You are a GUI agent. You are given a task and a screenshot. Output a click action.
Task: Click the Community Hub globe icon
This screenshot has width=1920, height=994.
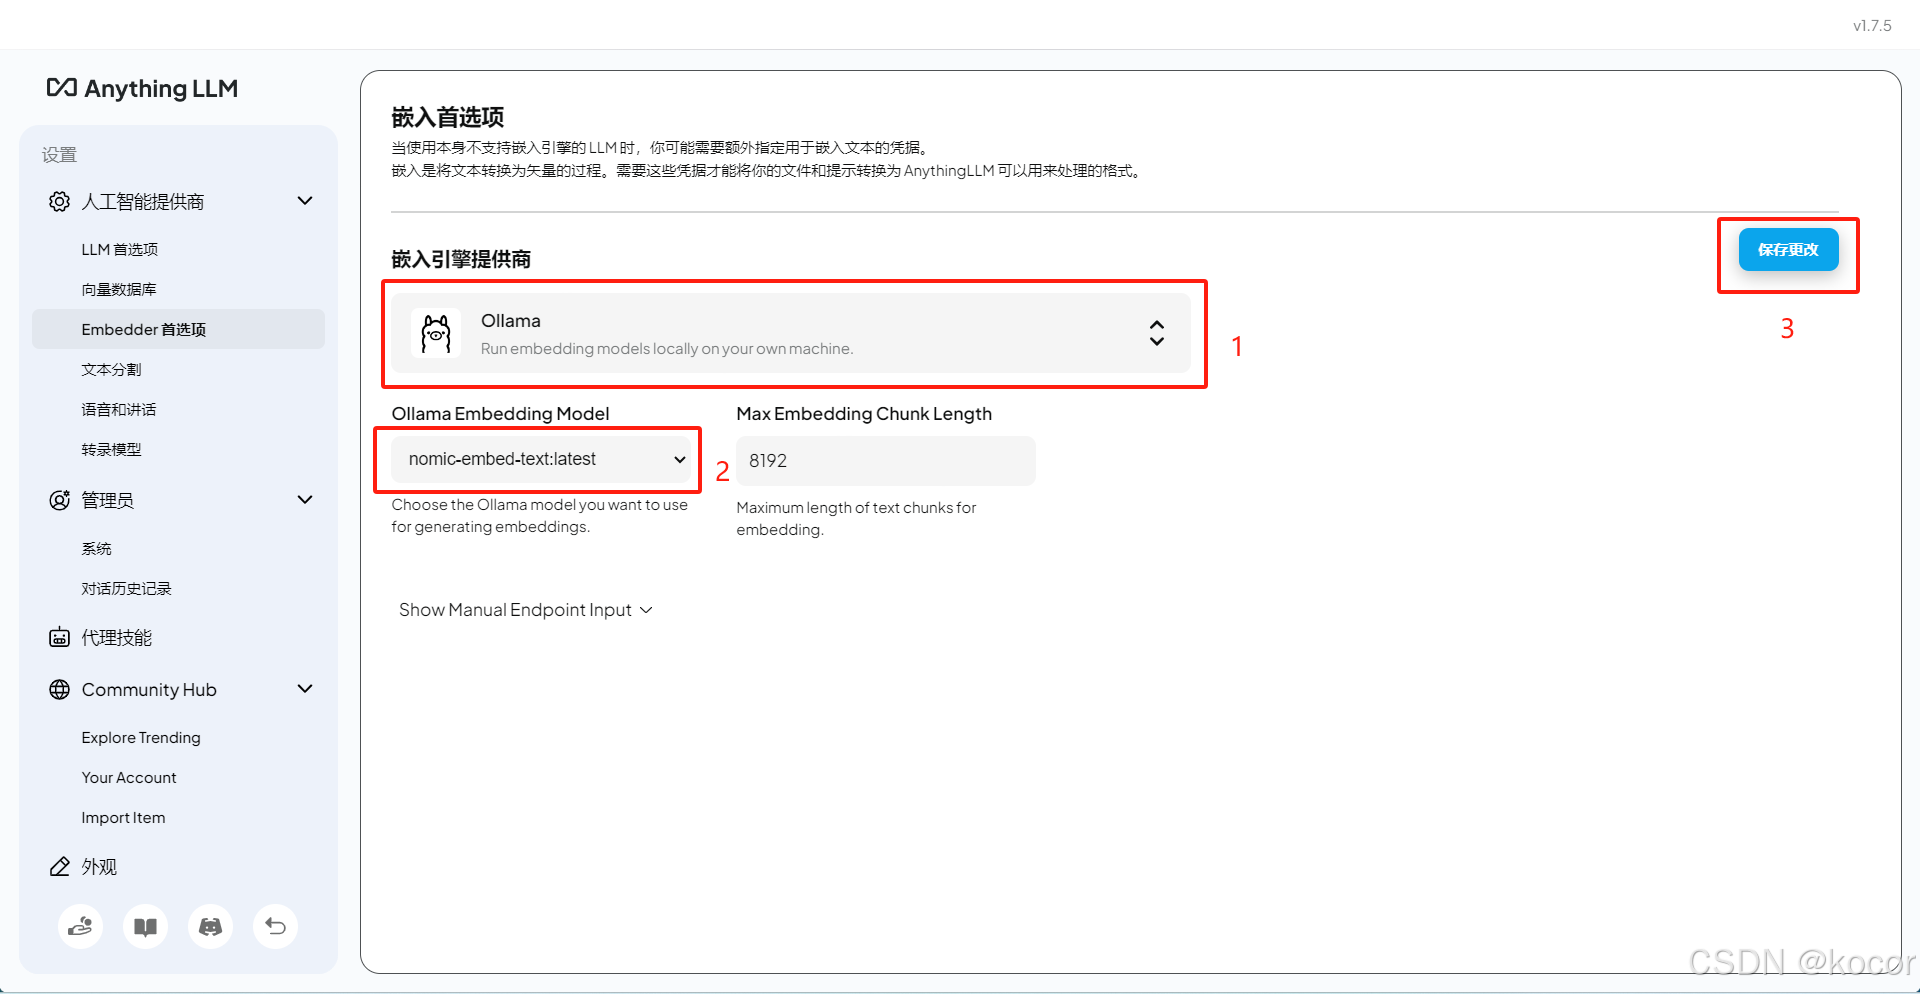59,690
